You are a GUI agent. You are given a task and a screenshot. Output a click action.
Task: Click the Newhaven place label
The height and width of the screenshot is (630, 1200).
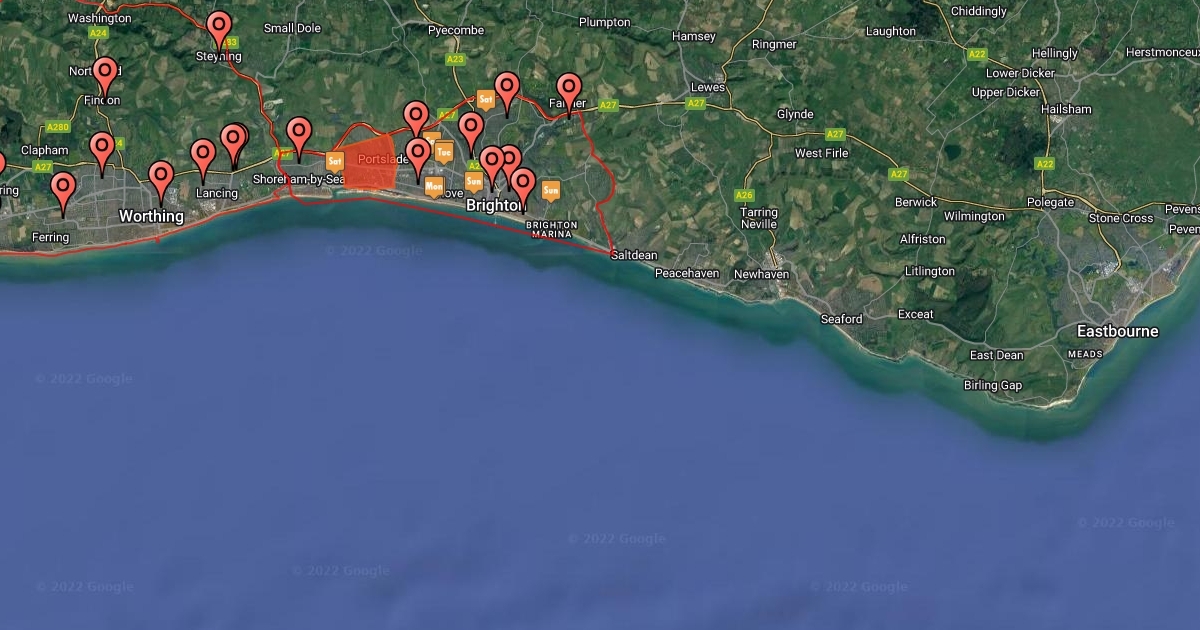pos(761,274)
